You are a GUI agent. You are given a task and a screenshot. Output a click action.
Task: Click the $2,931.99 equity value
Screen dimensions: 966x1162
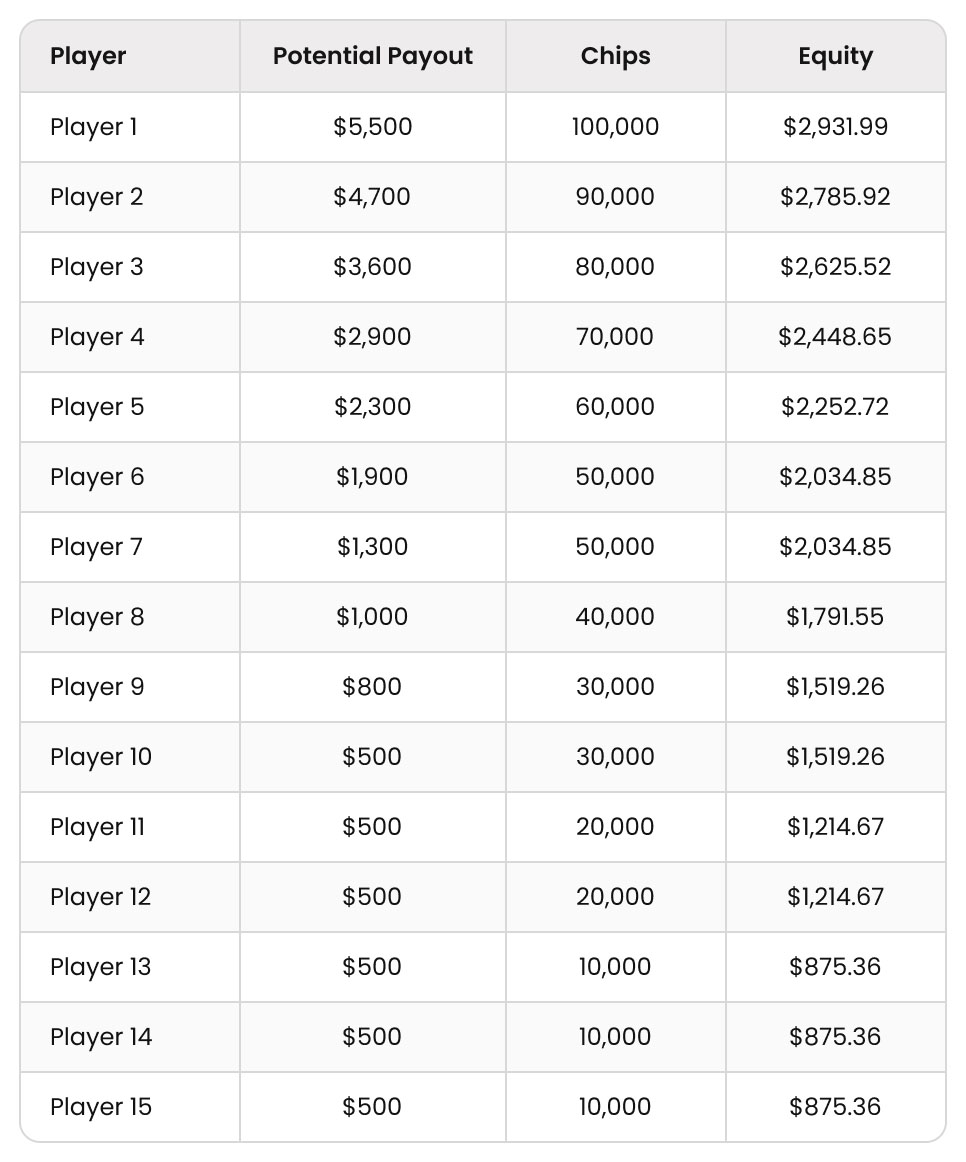click(835, 127)
